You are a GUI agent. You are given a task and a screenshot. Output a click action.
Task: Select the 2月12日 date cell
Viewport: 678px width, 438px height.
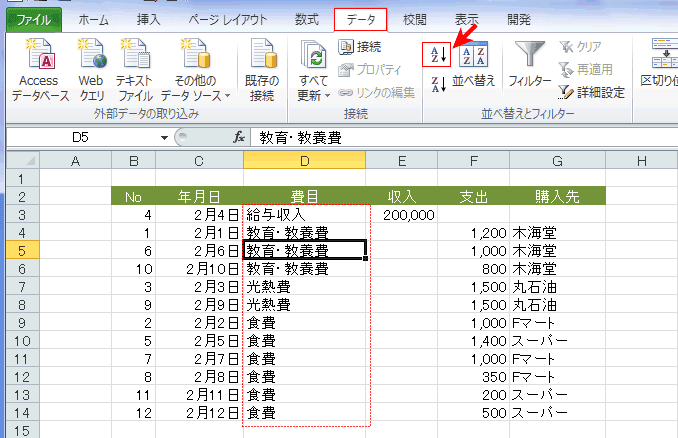point(199,413)
